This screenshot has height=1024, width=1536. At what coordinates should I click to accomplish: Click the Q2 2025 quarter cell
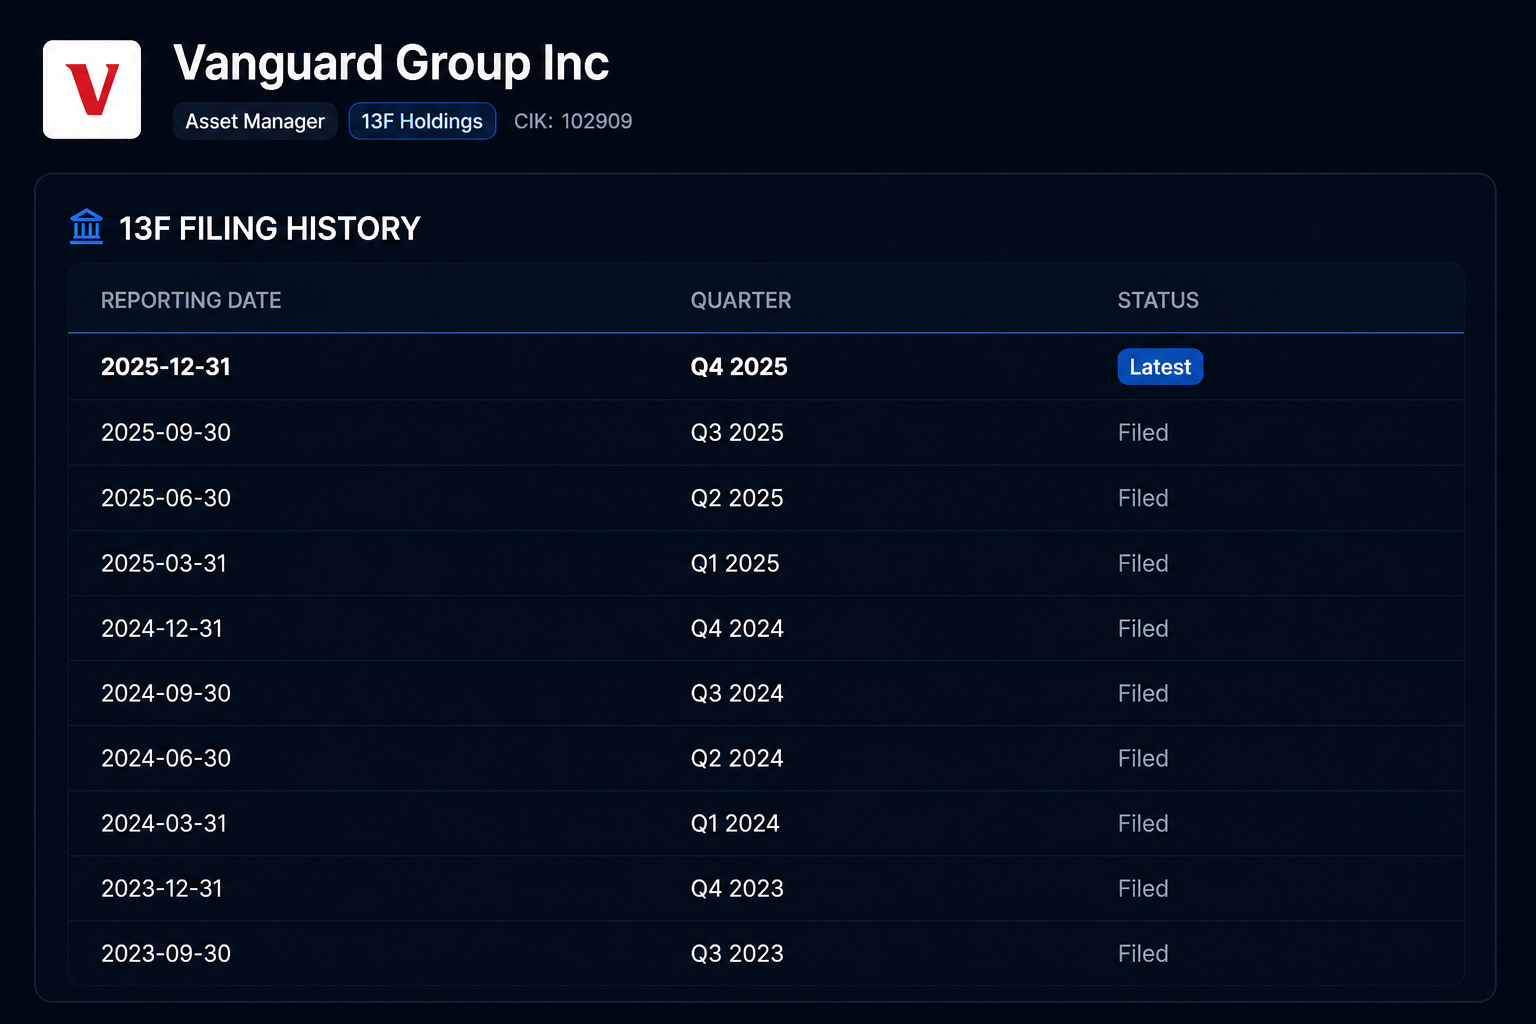[737, 498]
